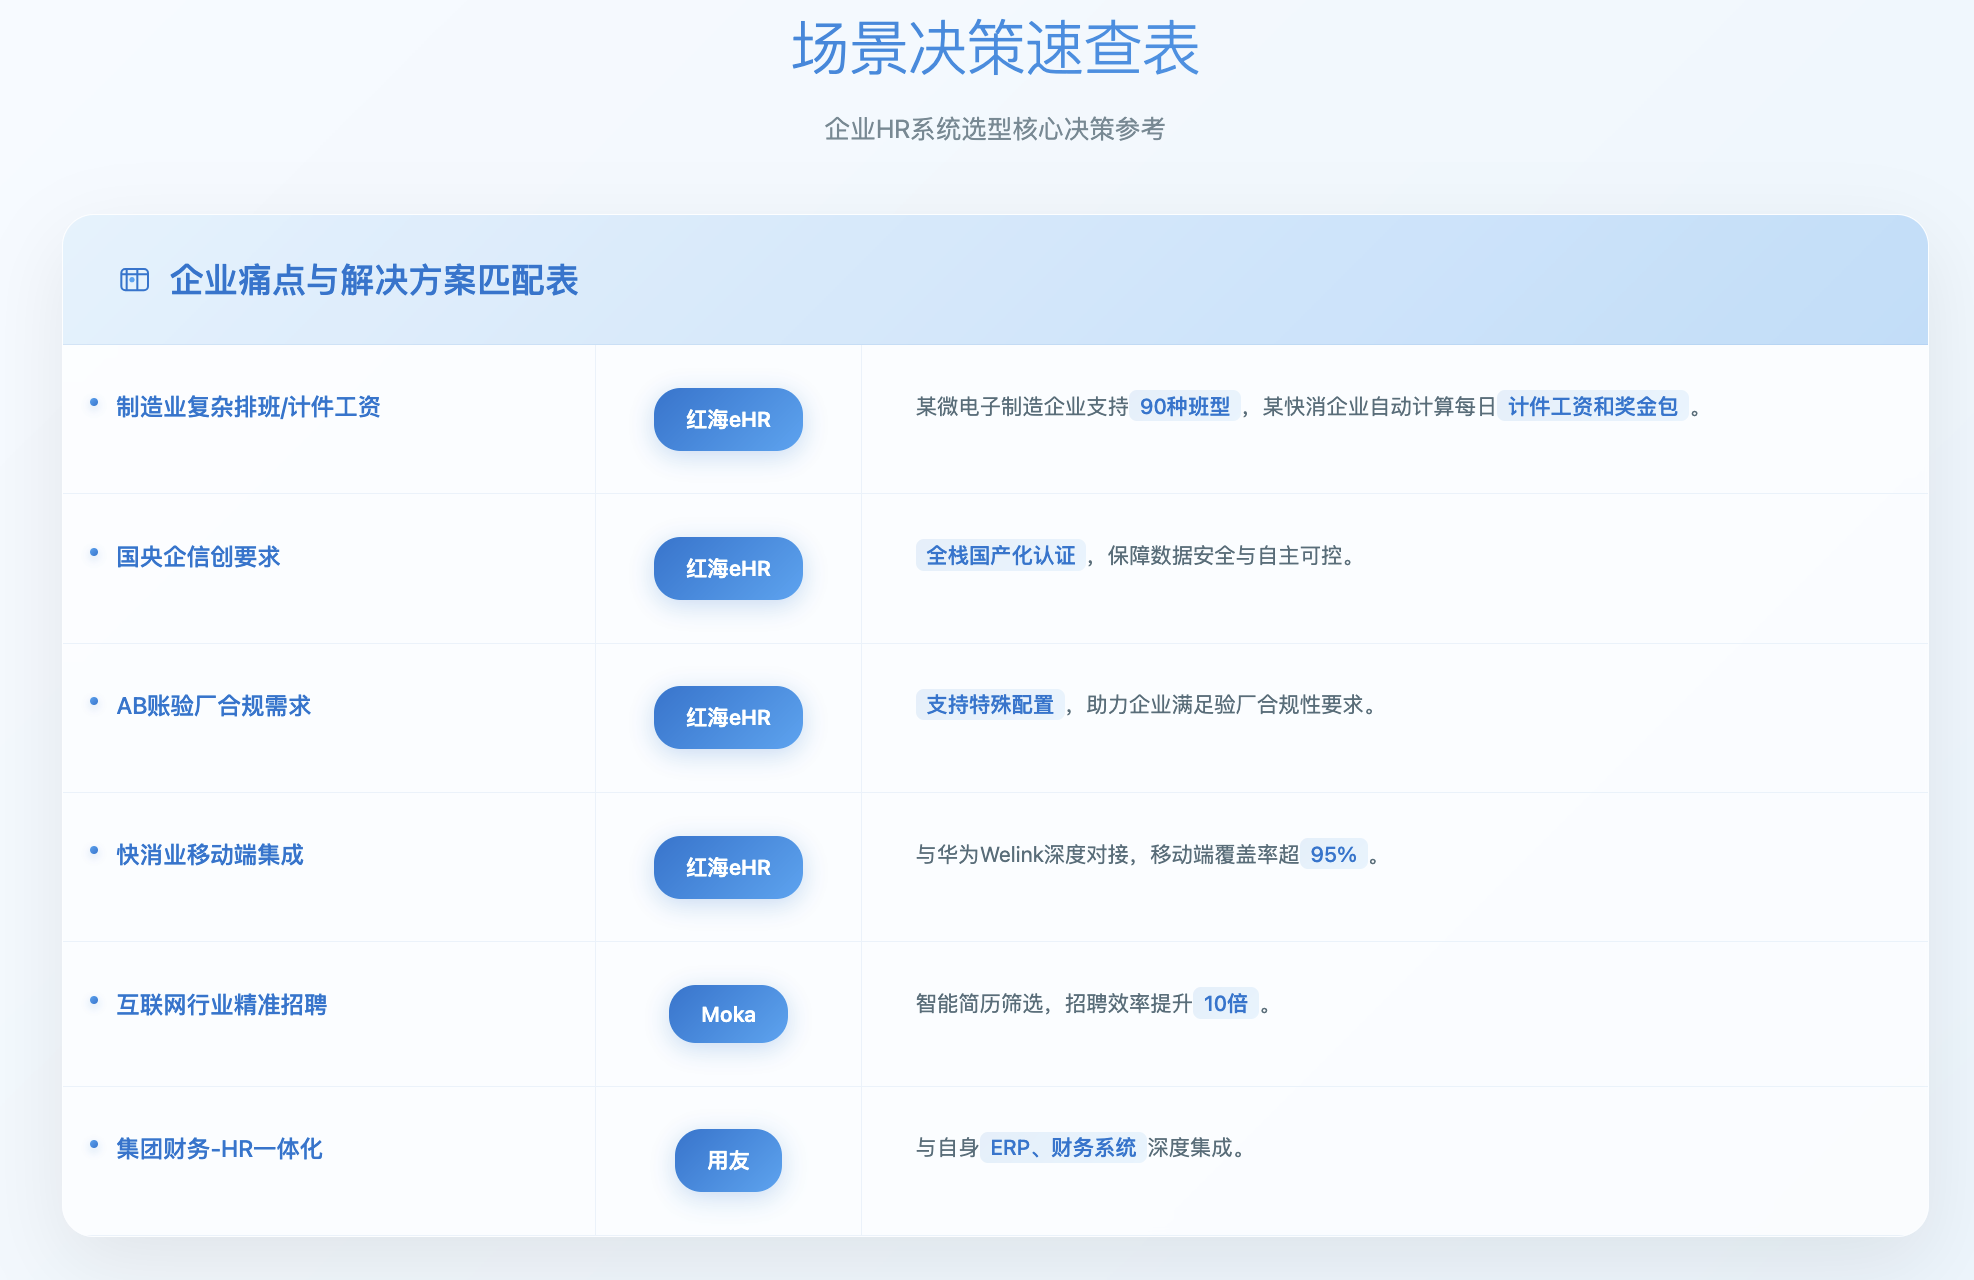Click the 红海eHR badge in 制造业复杂排班 row
Screen dimensions: 1974x1280
tap(728, 419)
